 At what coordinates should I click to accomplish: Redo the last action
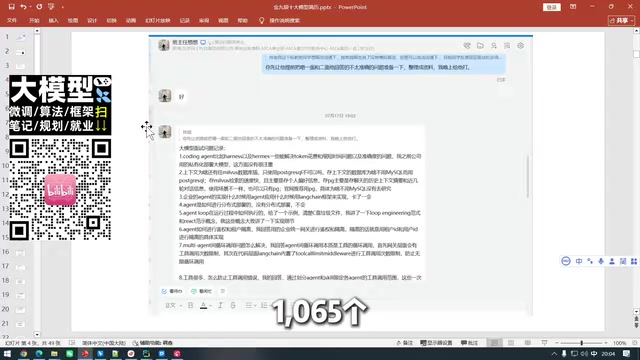[39, 7]
